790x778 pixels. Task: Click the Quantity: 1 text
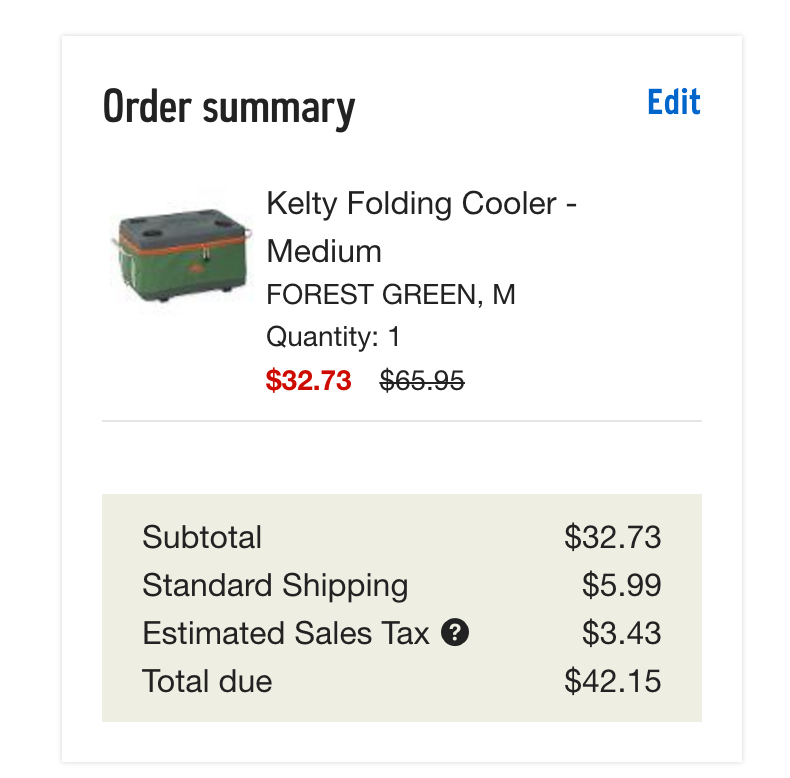click(333, 336)
